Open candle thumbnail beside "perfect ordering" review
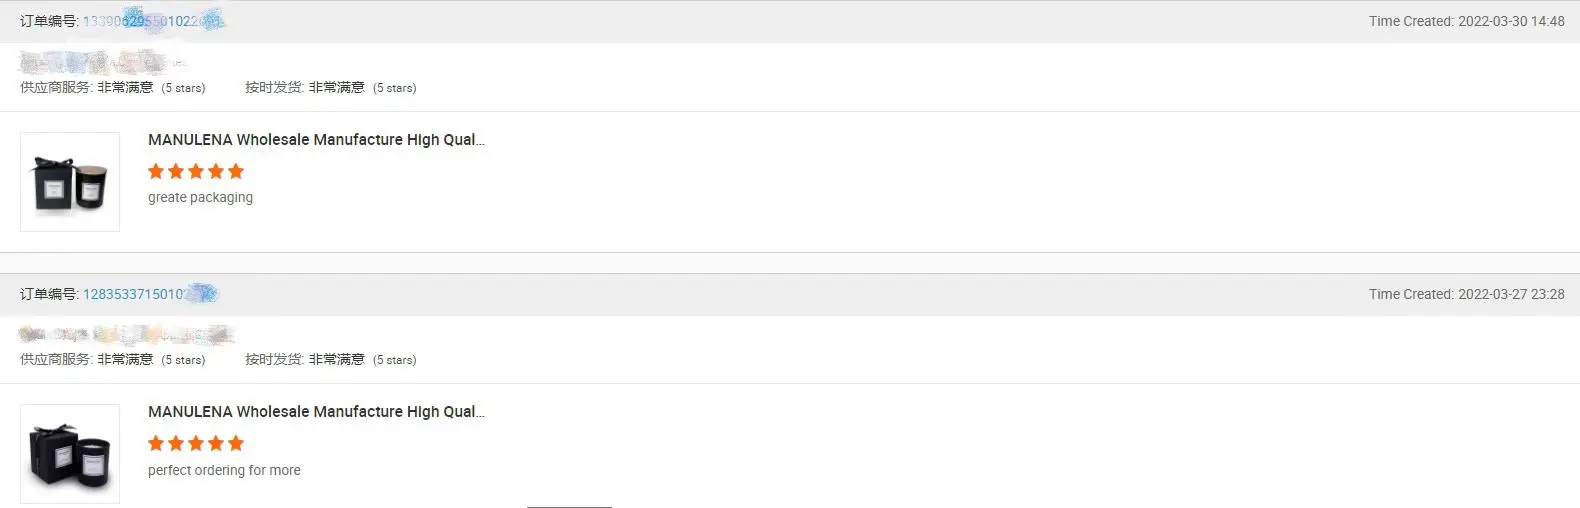Viewport: 1580px width, 508px height. (70, 454)
